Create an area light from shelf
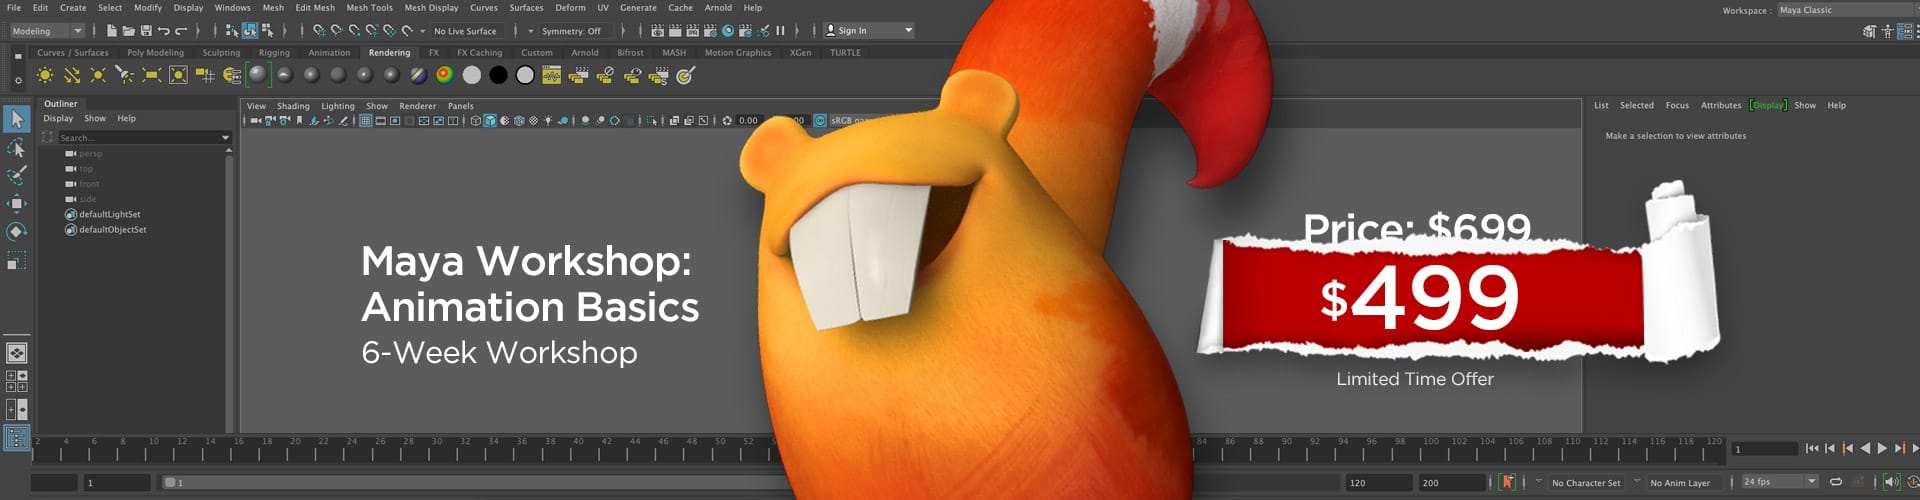This screenshot has height=500, width=1920. click(x=151, y=75)
